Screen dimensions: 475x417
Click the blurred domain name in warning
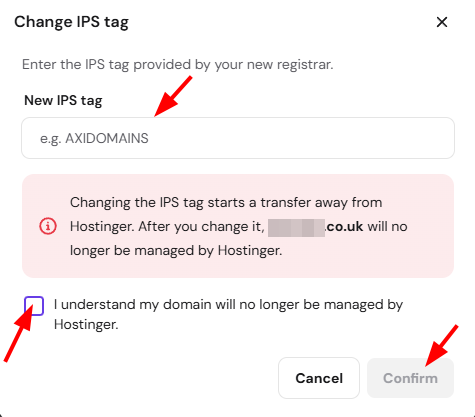point(296,228)
